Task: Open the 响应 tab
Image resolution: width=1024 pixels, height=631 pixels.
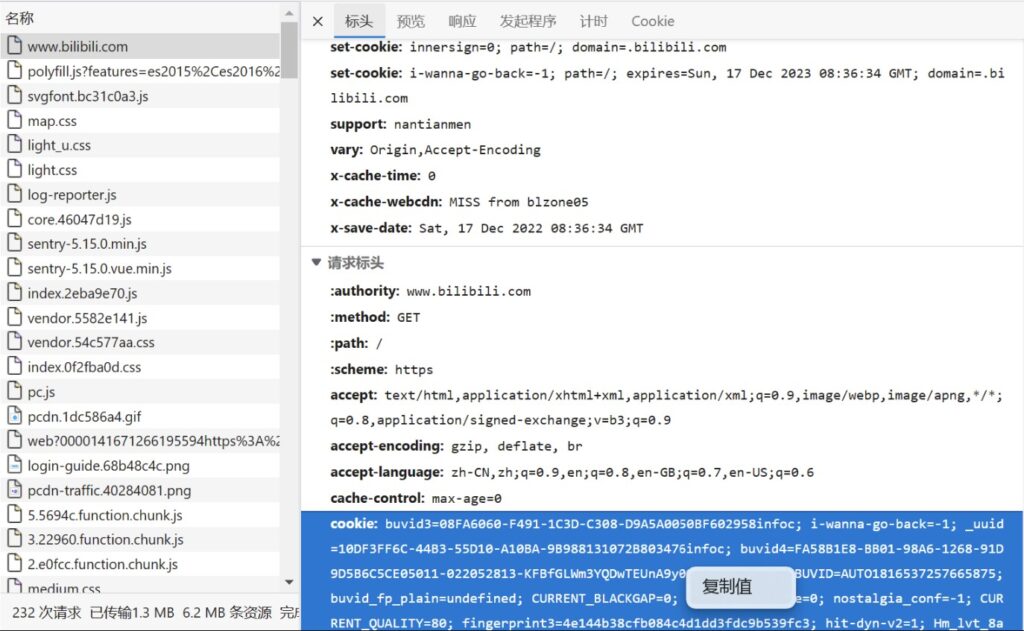Action: (x=462, y=21)
